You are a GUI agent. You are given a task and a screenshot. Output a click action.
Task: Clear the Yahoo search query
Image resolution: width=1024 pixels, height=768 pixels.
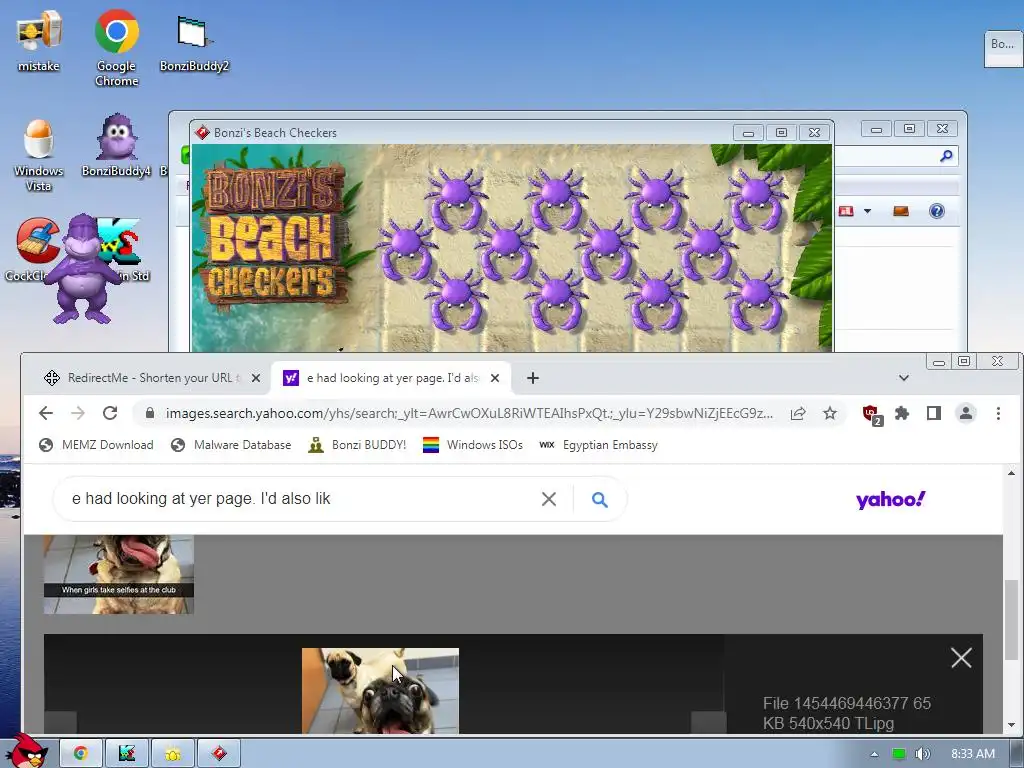tap(549, 499)
